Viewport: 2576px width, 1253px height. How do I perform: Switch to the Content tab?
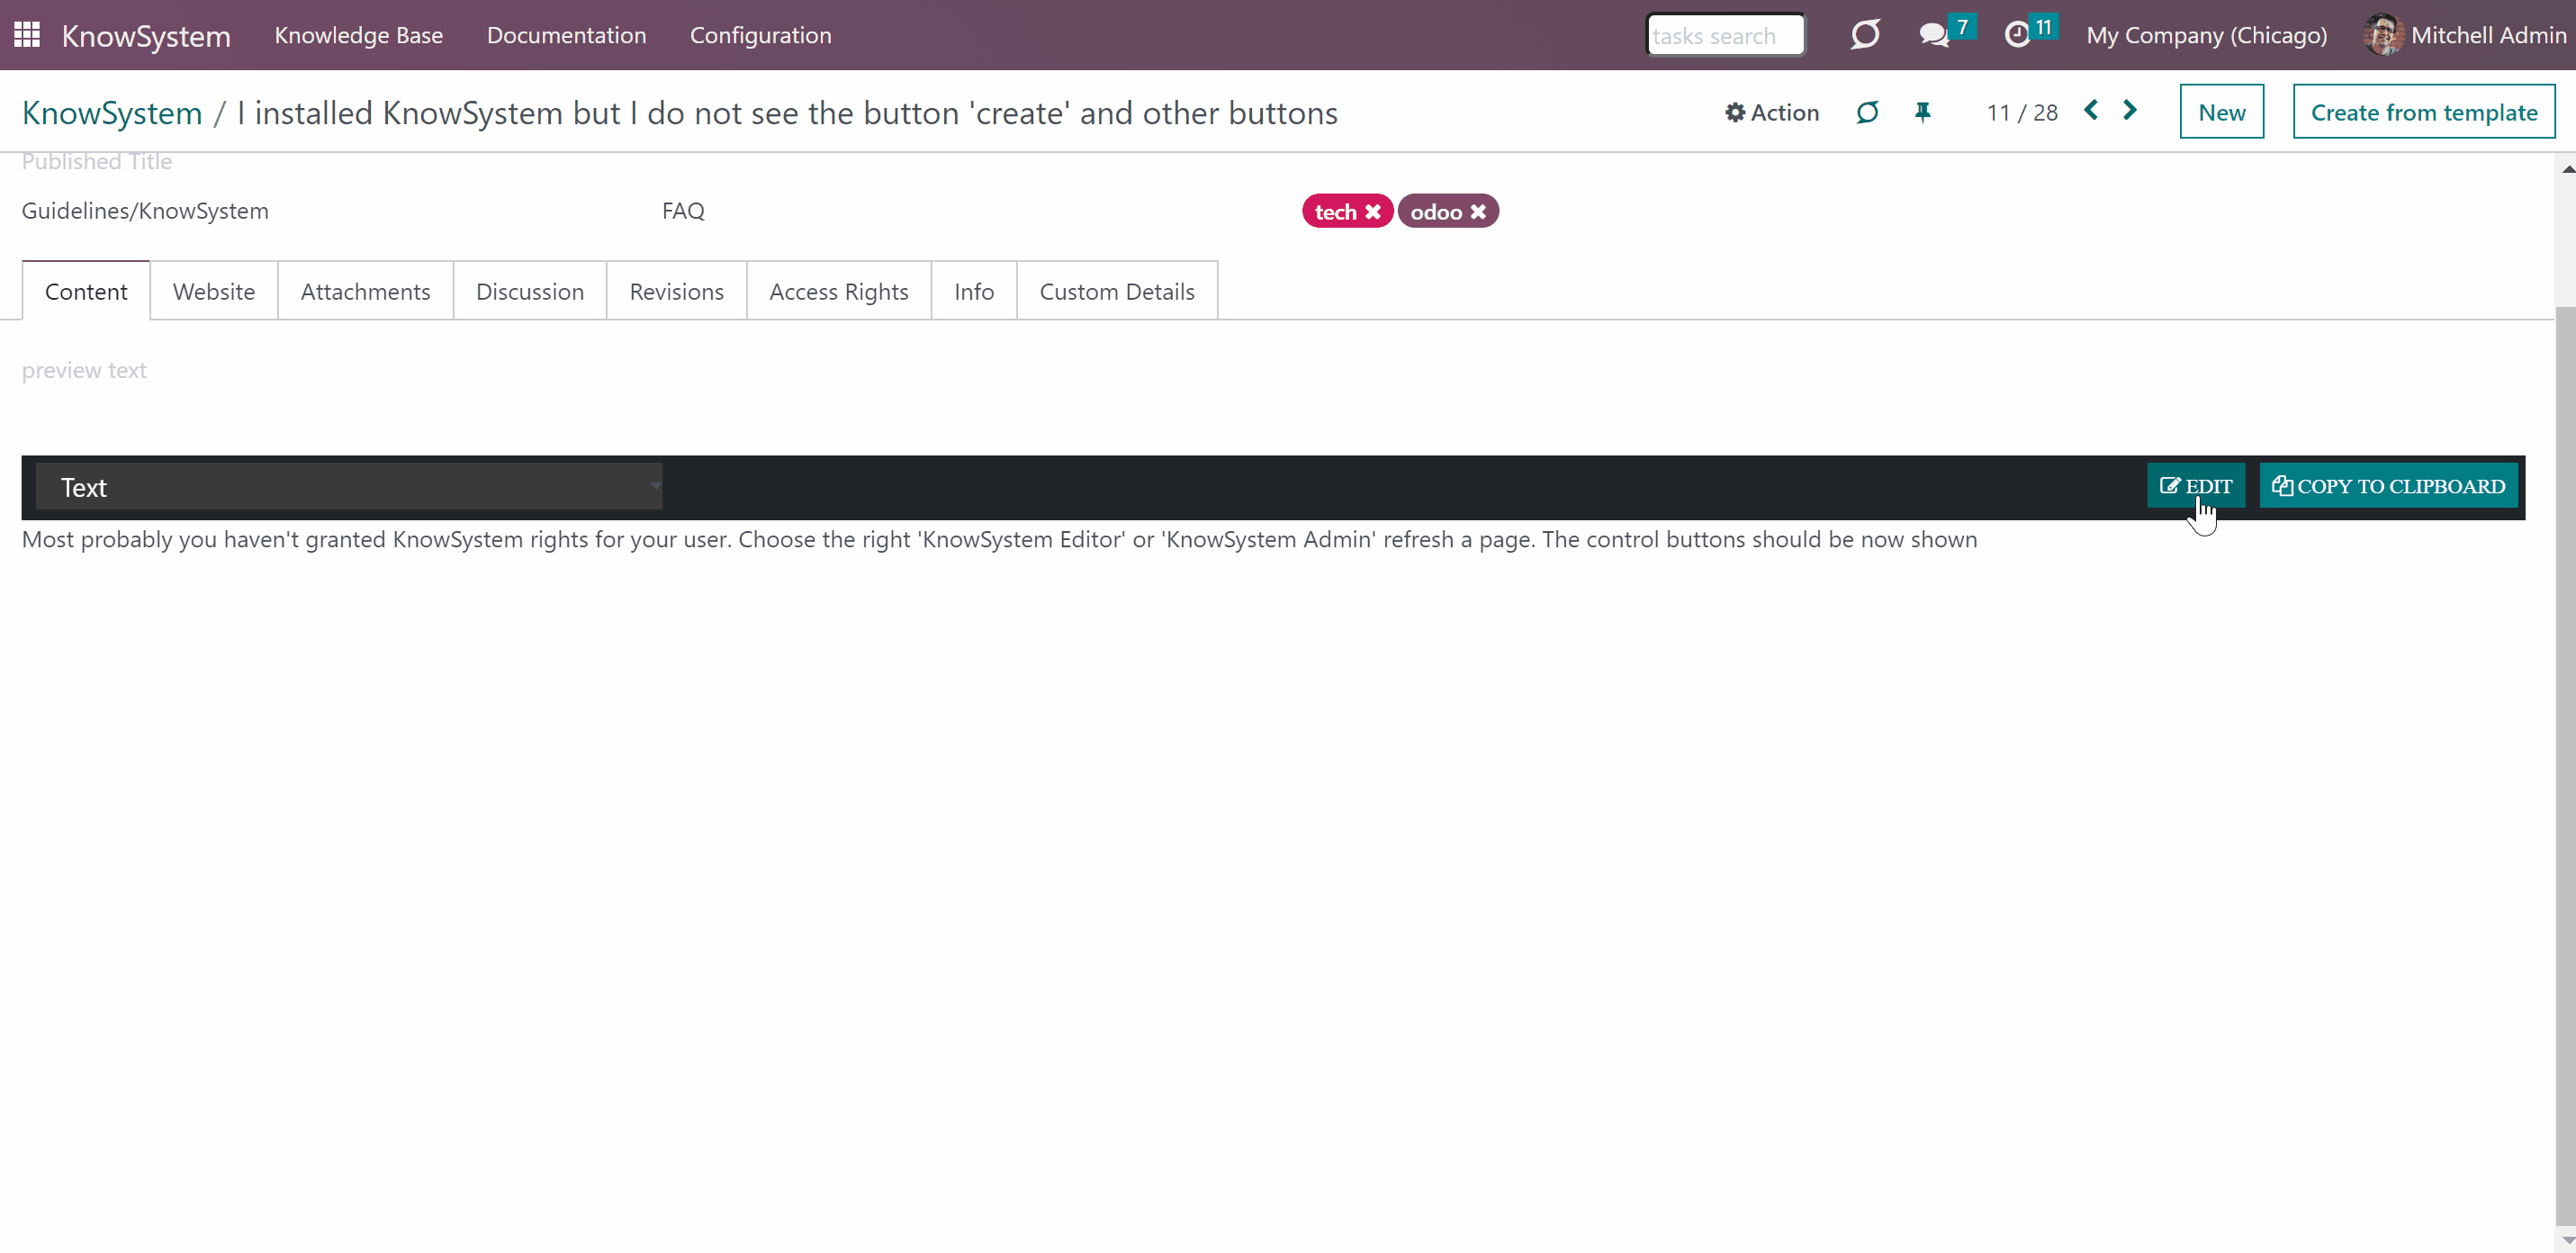86,291
